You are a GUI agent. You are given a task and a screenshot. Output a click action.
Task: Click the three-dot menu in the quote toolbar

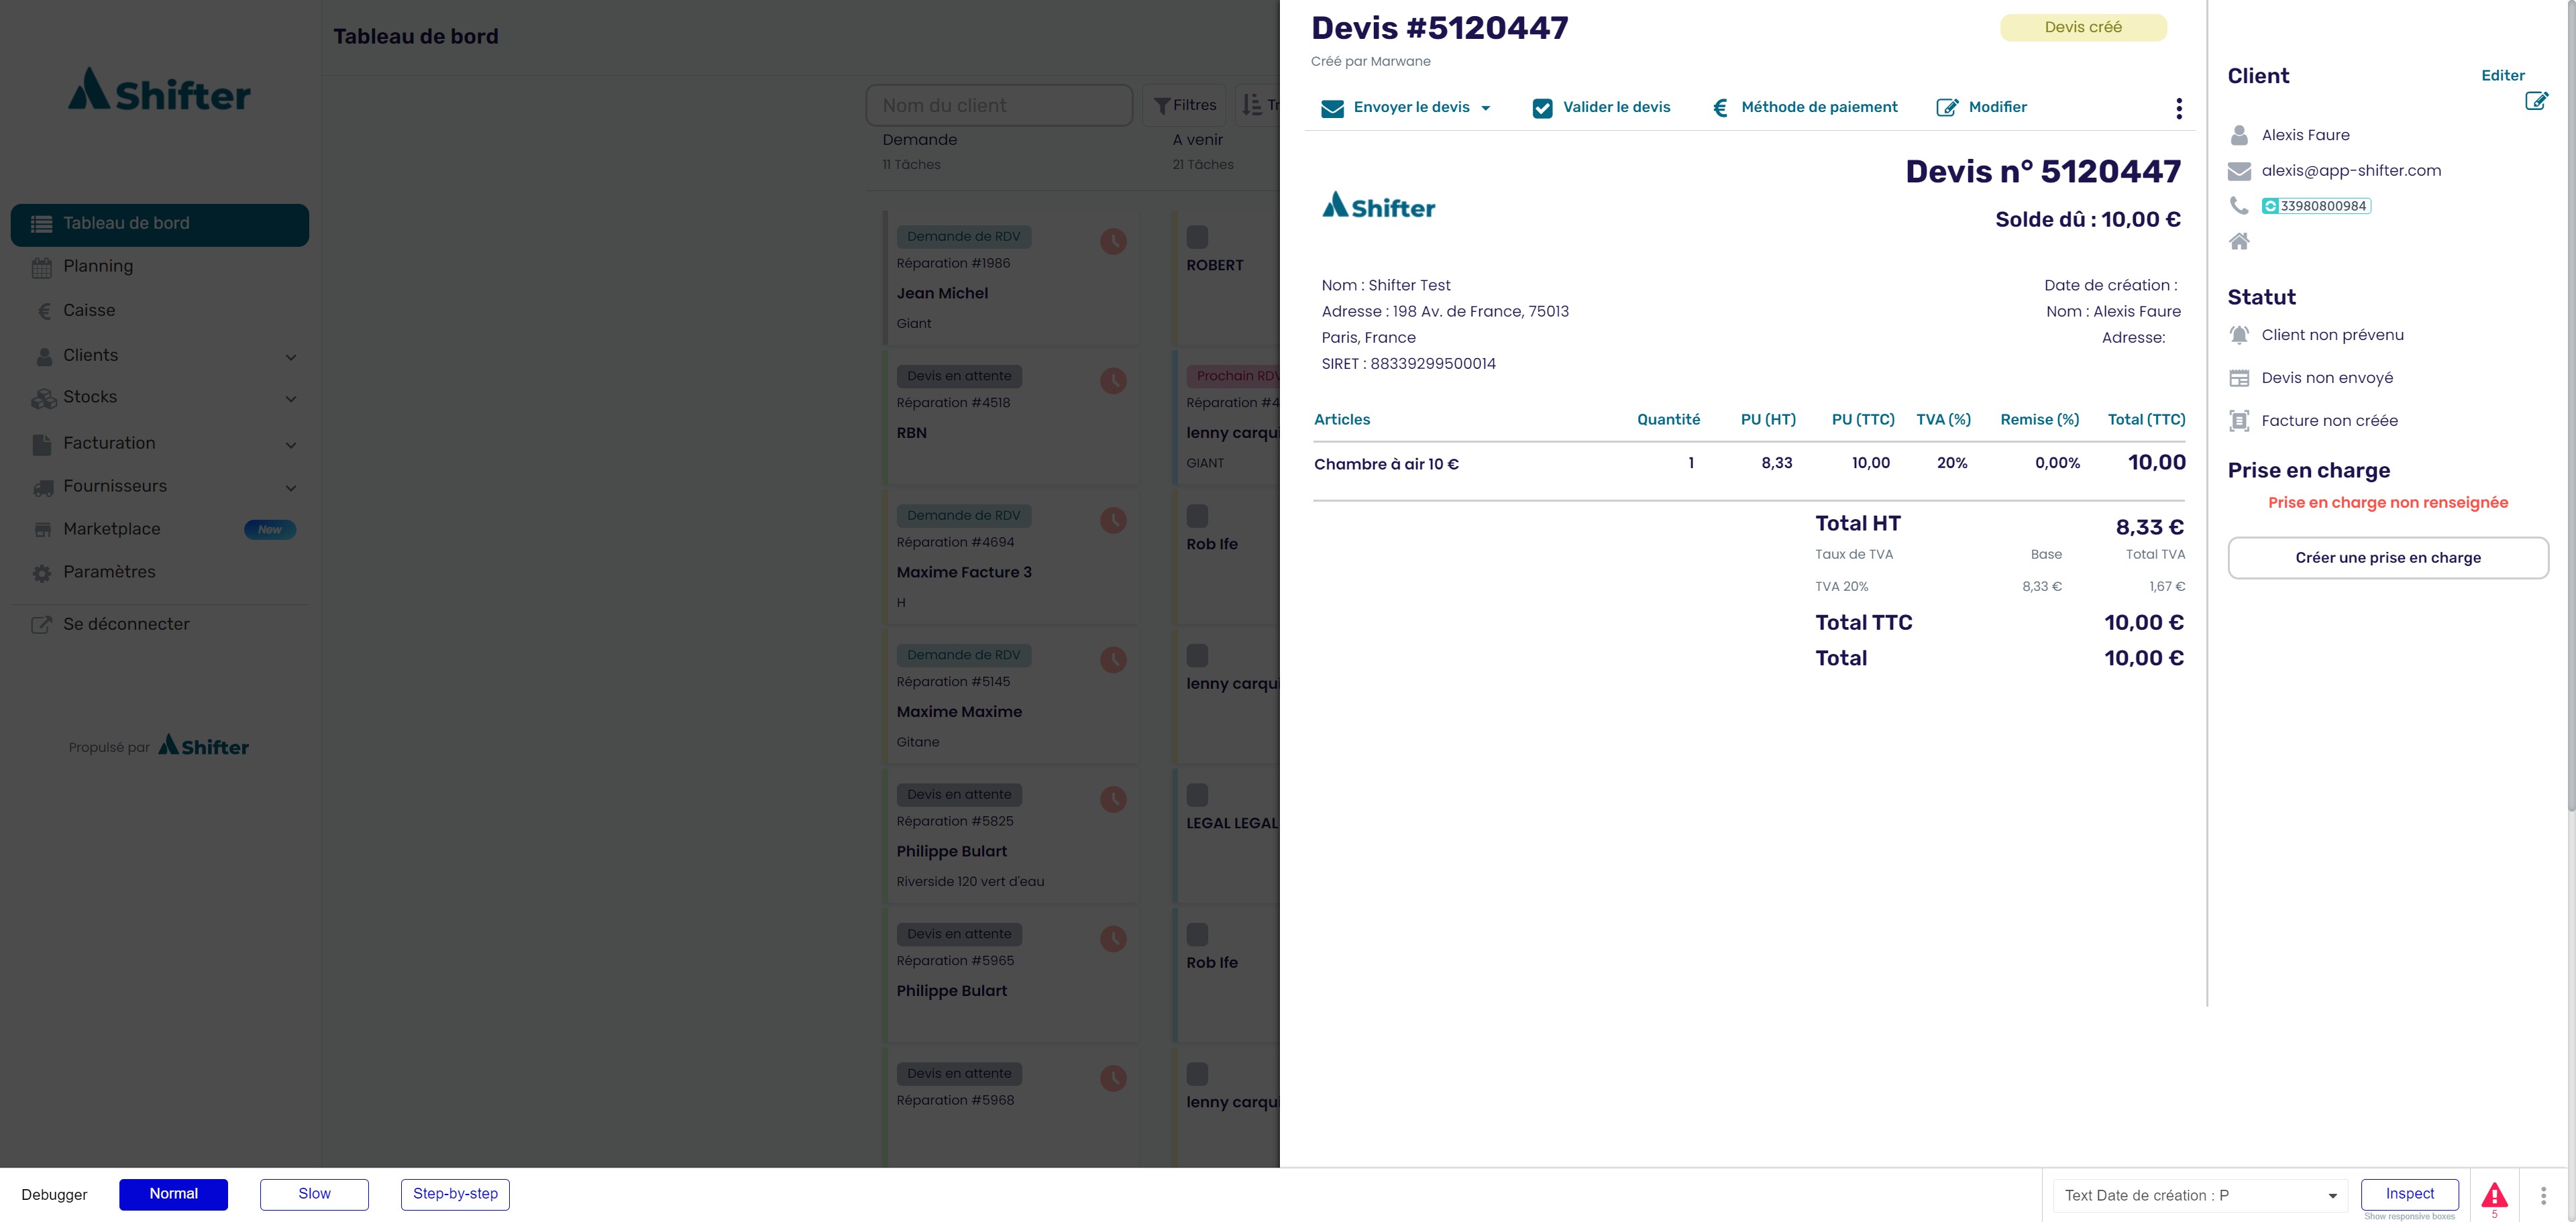pyautogui.click(x=2179, y=108)
